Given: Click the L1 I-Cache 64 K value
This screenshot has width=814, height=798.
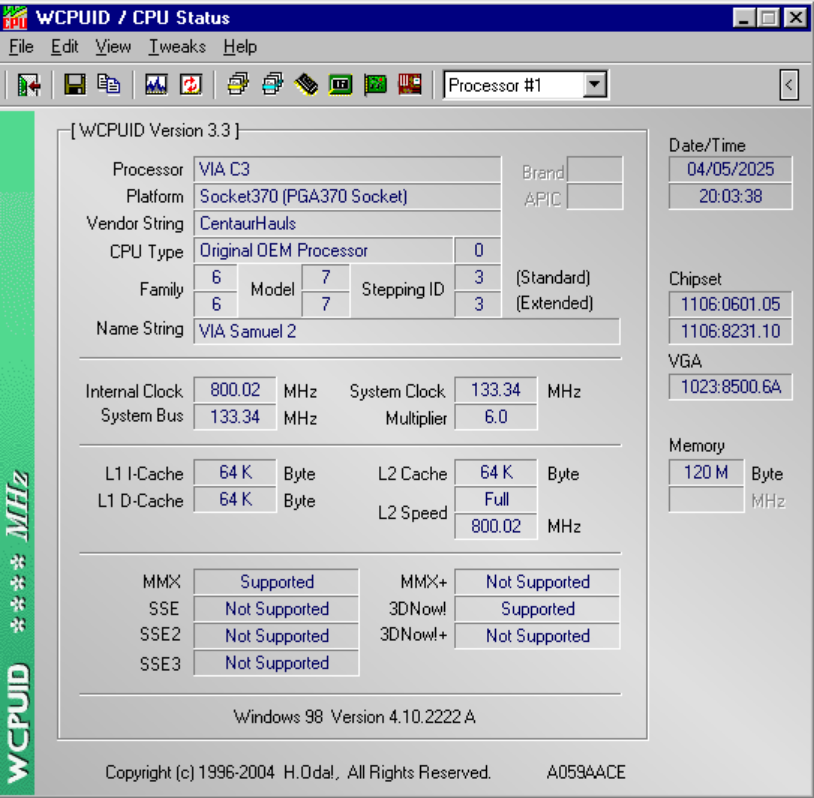Looking at the screenshot, I should tap(235, 472).
